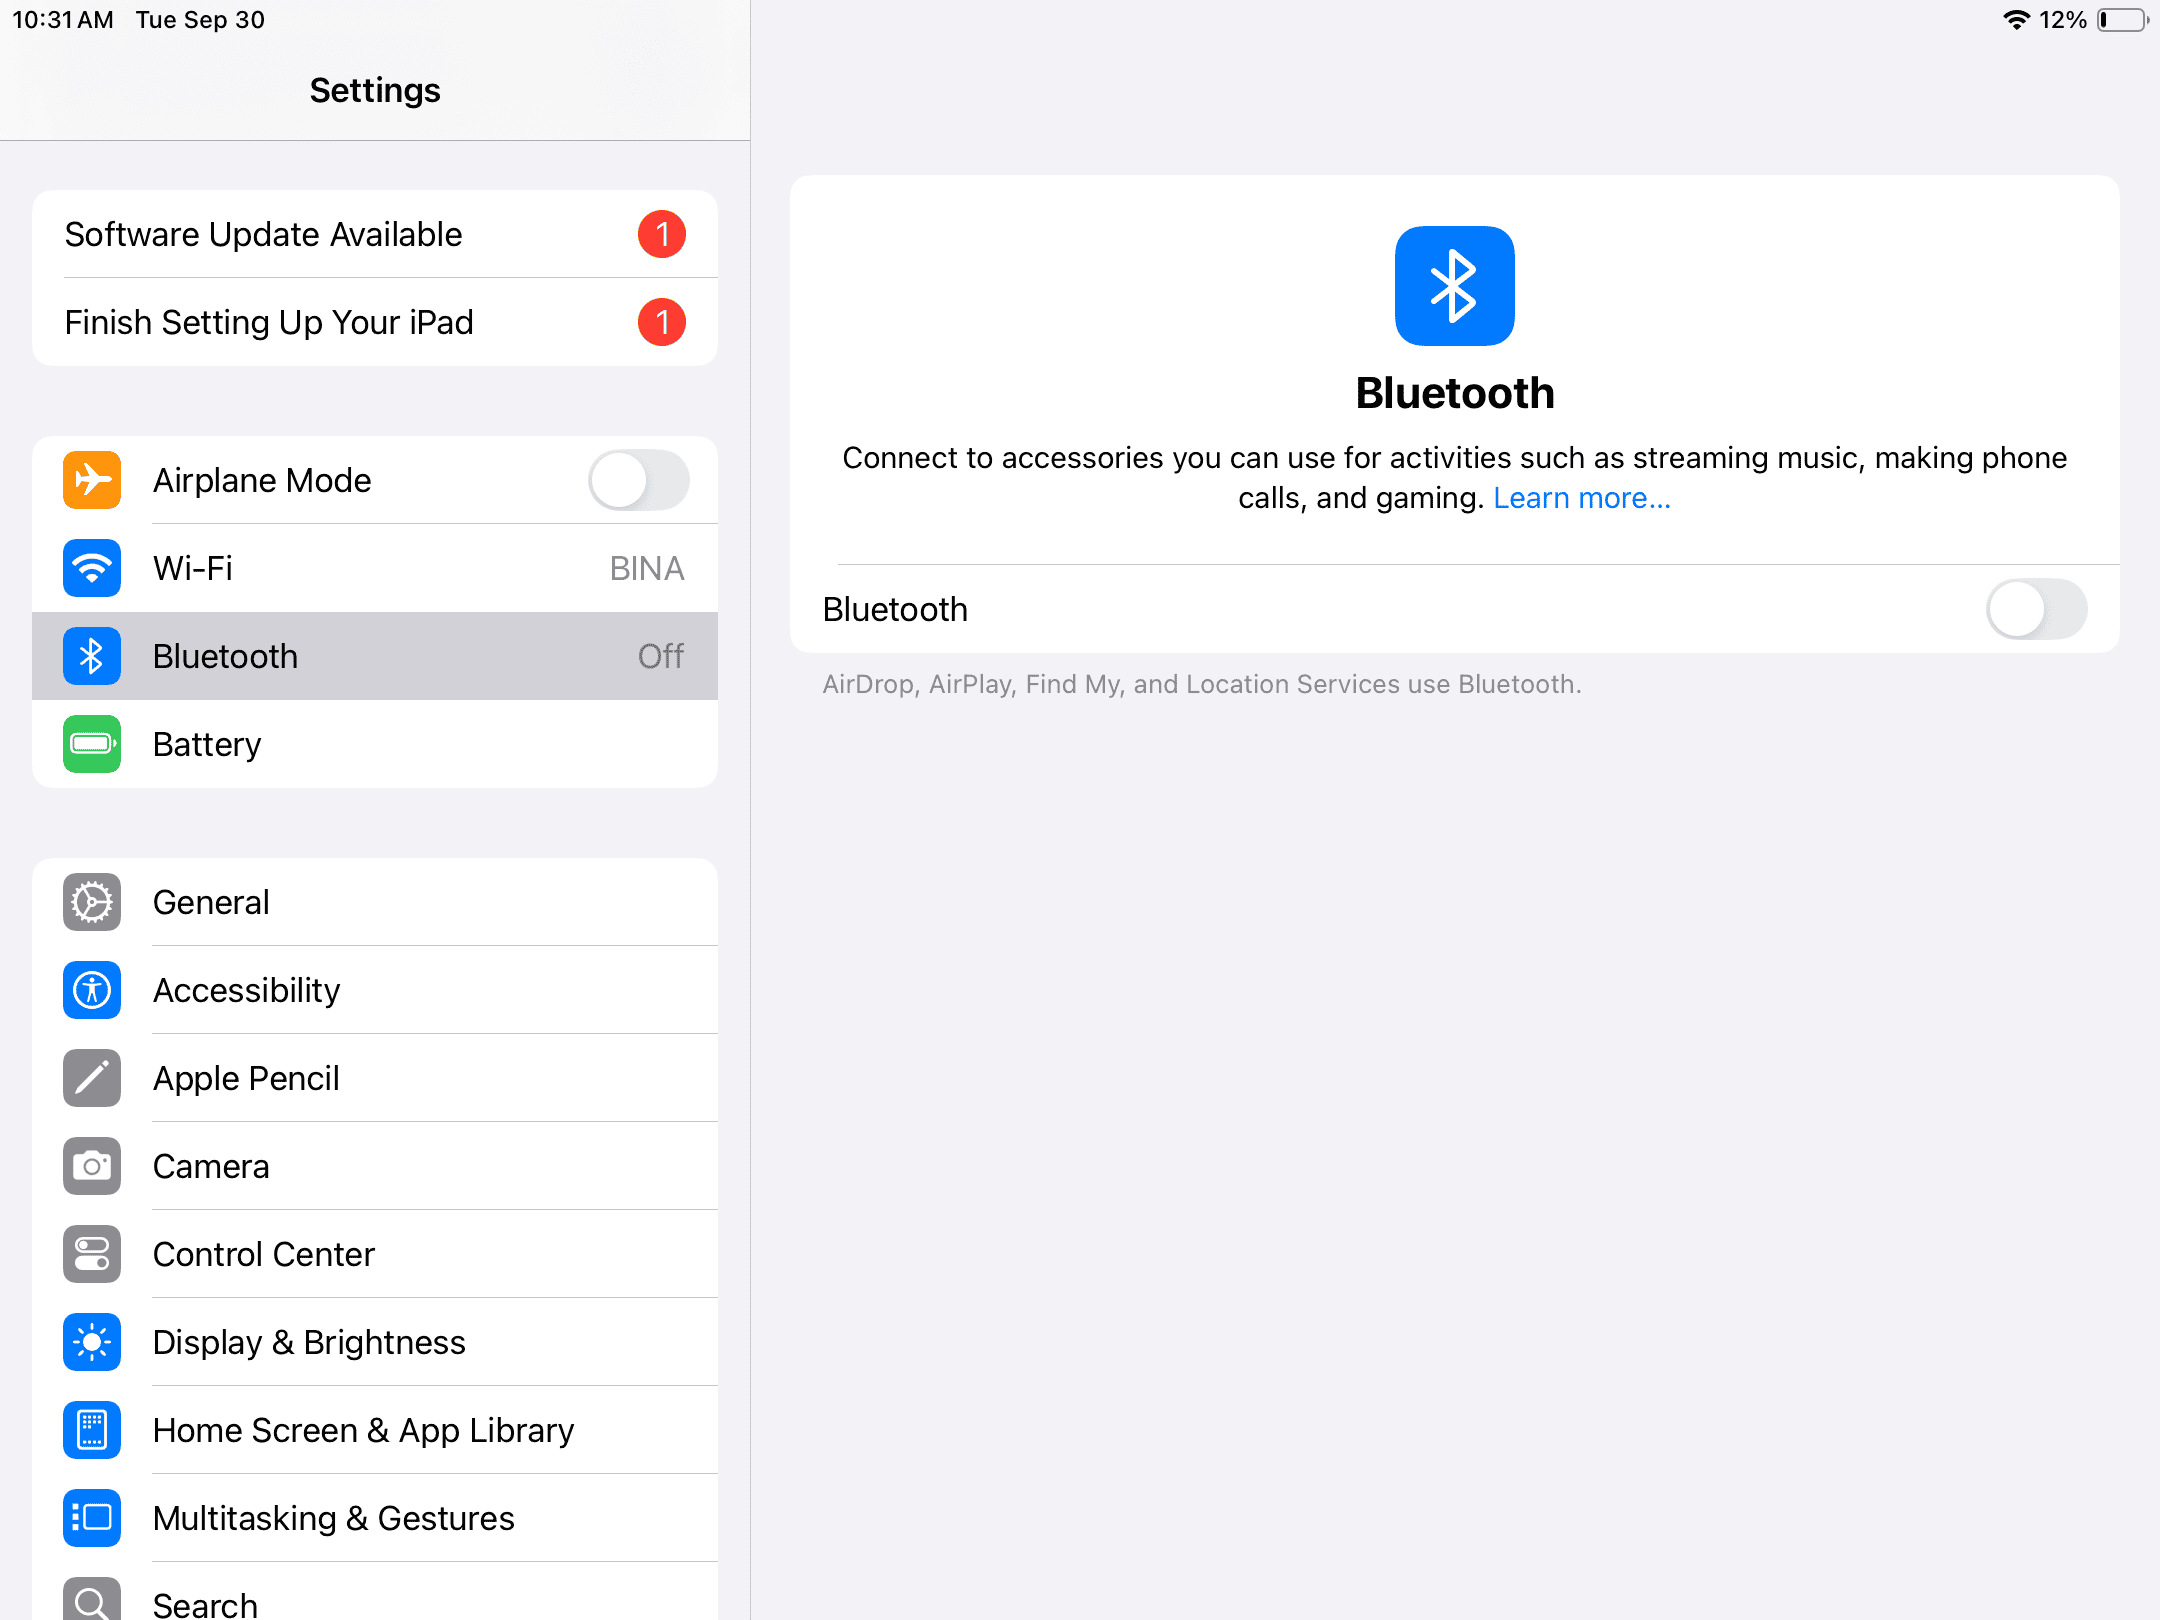
Task: Select Bluetooth row showing Off
Action: [x=374, y=656]
